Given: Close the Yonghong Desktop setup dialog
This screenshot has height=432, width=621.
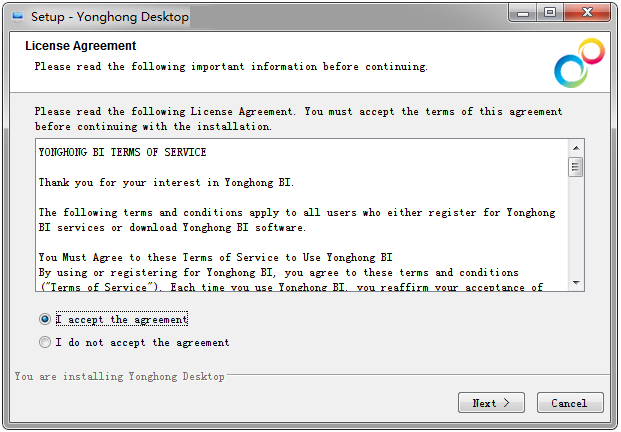Looking at the screenshot, I should point(587,13).
